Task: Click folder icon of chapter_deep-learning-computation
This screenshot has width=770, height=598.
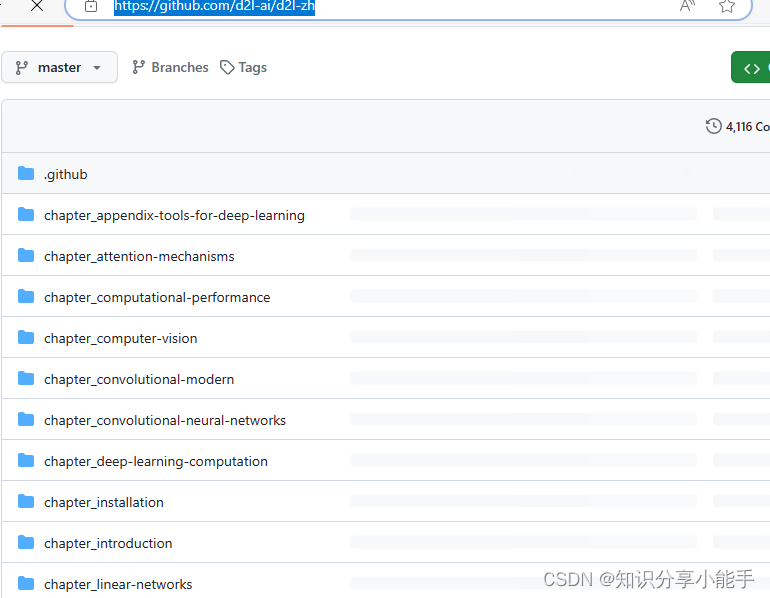Action: click(26, 460)
